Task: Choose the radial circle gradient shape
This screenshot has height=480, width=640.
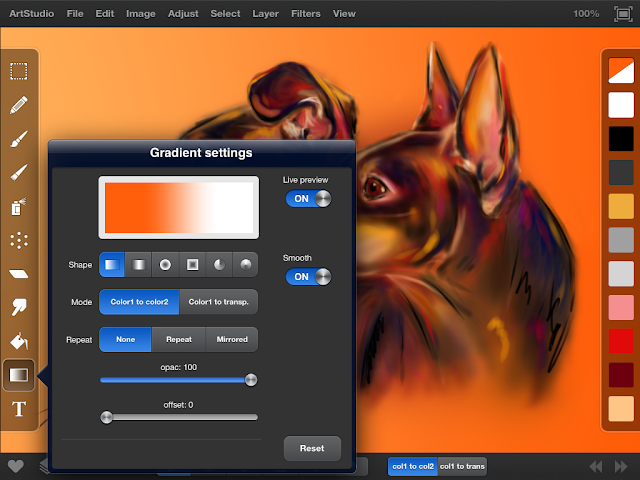Action: pyautogui.click(x=165, y=265)
